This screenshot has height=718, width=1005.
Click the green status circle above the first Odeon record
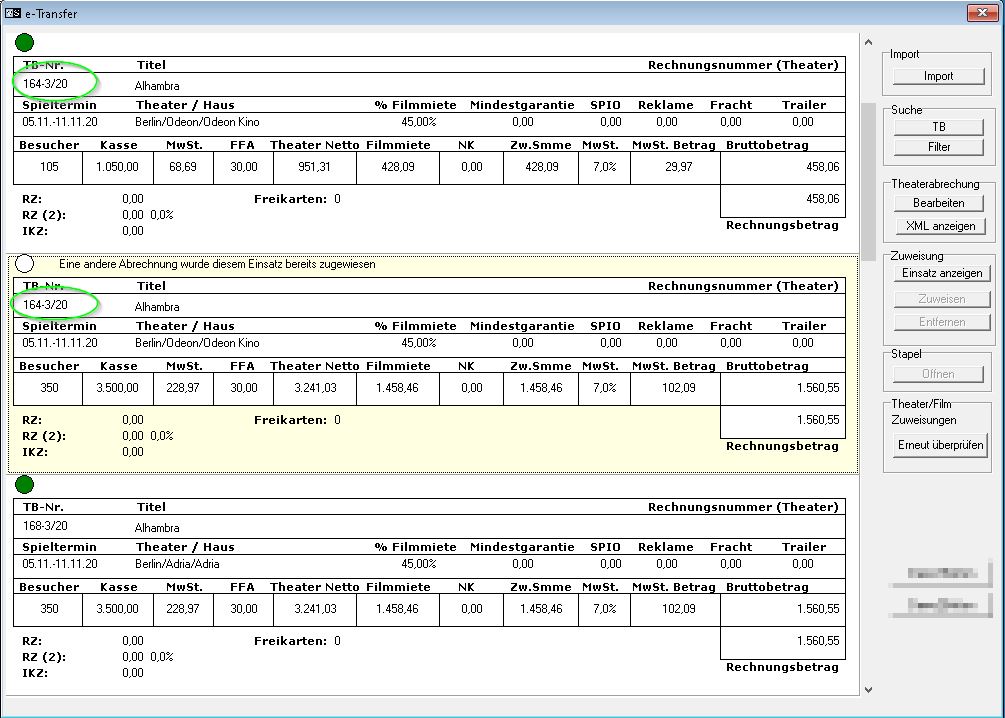[x=25, y=43]
